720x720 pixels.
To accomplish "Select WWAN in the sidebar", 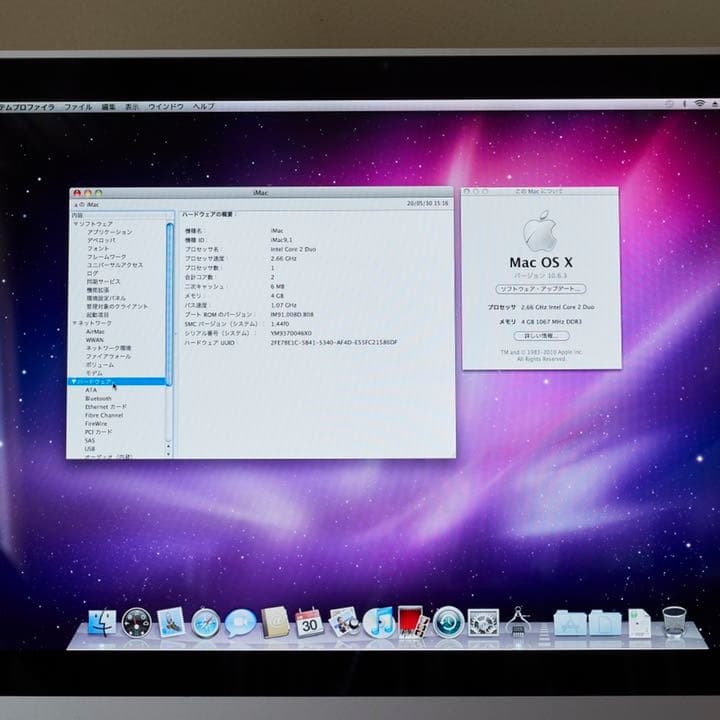I will 95,340.
